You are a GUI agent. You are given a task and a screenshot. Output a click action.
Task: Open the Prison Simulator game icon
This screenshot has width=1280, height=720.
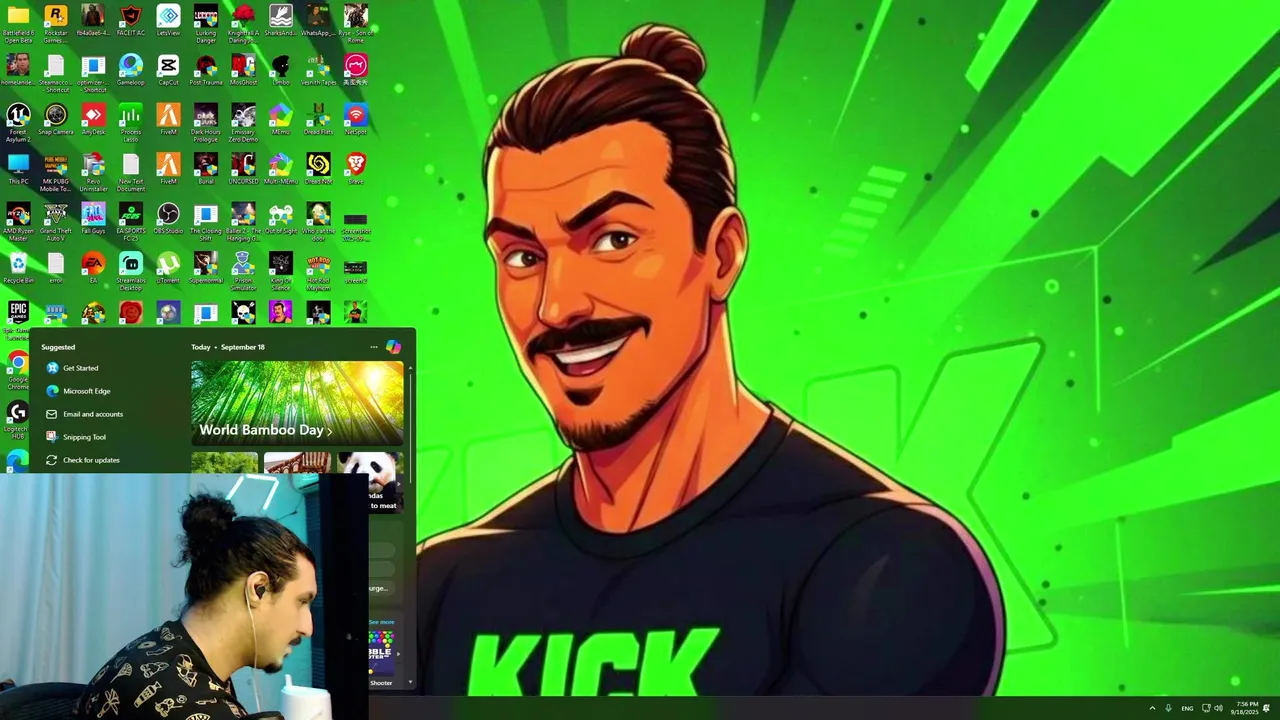pyautogui.click(x=243, y=272)
